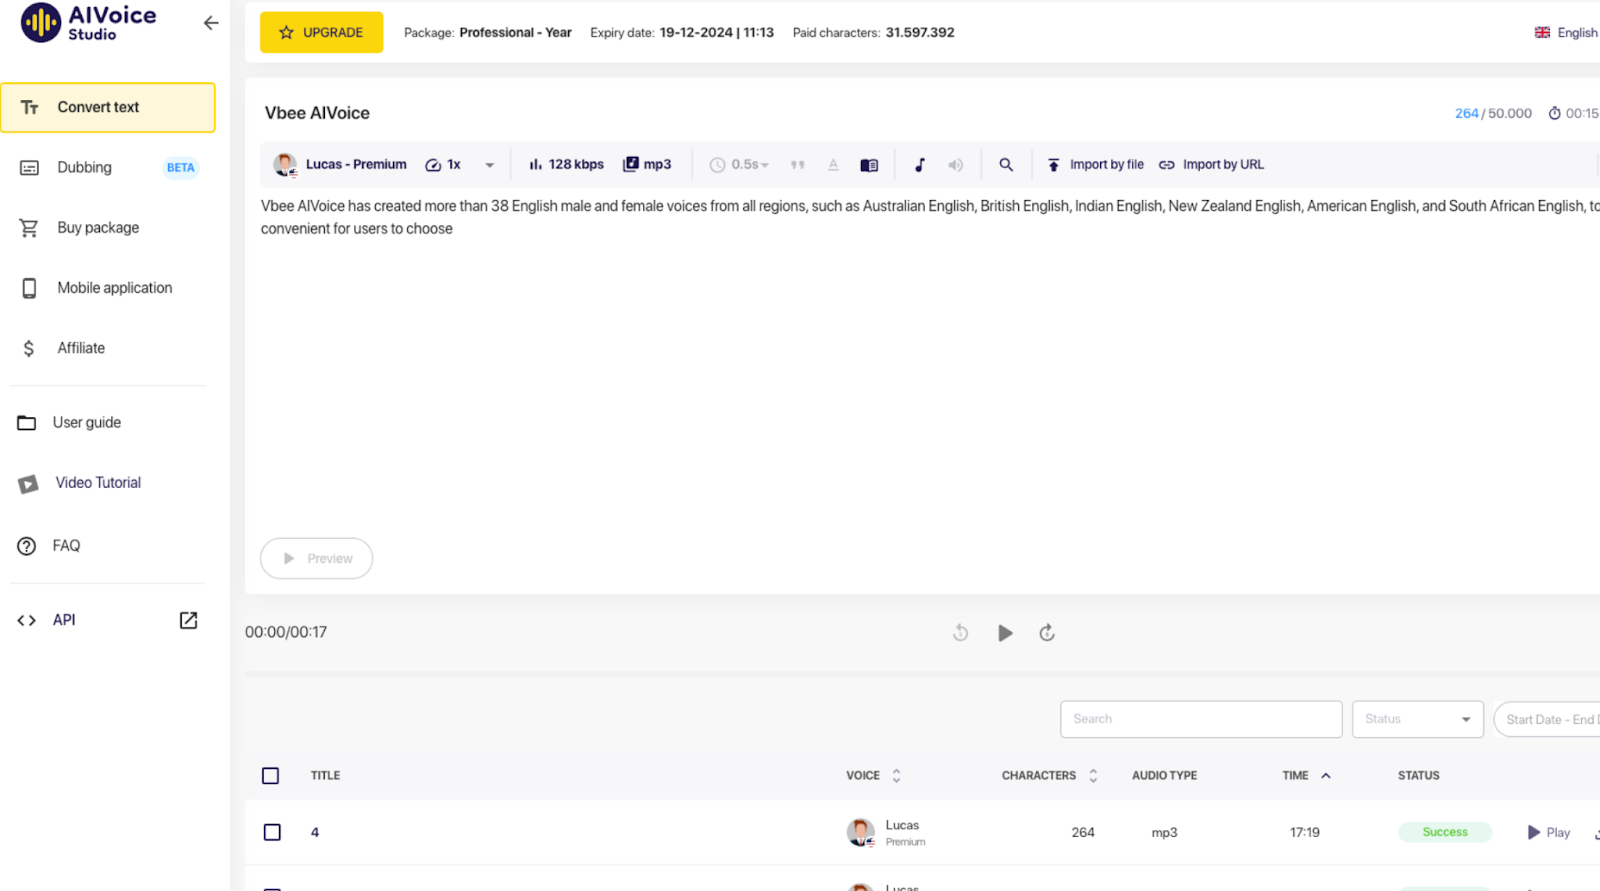This screenshot has height=891, width=1600.
Task: Go to Buy package in sidebar
Action: pyautogui.click(x=98, y=228)
